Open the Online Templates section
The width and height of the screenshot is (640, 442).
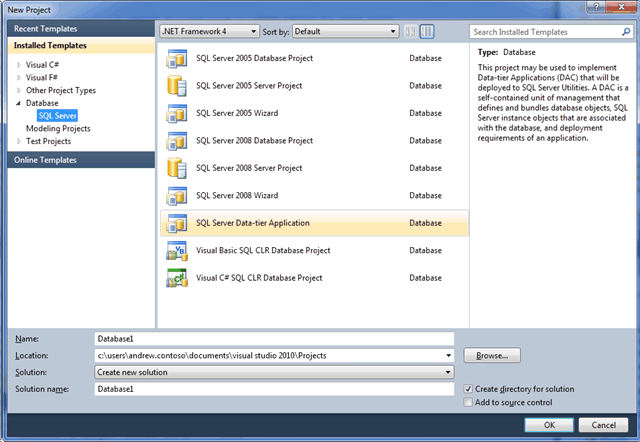(x=81, y=160)
